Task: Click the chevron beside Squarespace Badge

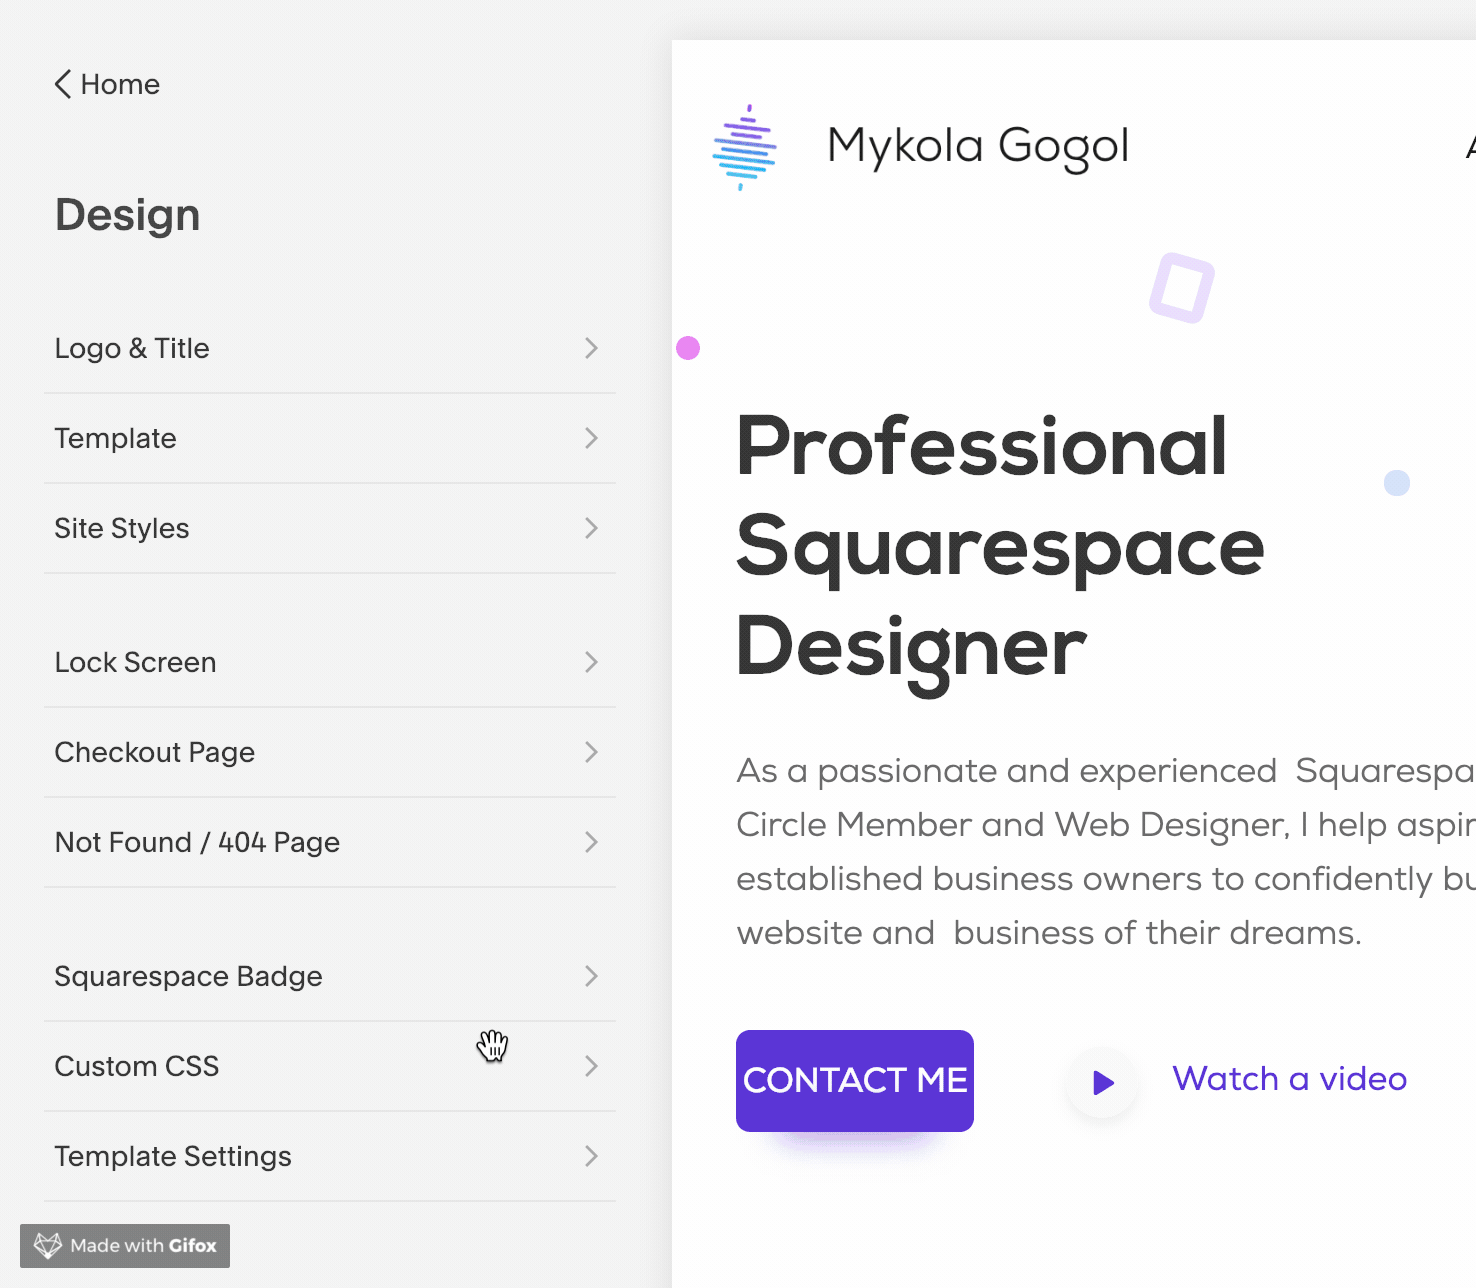Action: [591, 976]
